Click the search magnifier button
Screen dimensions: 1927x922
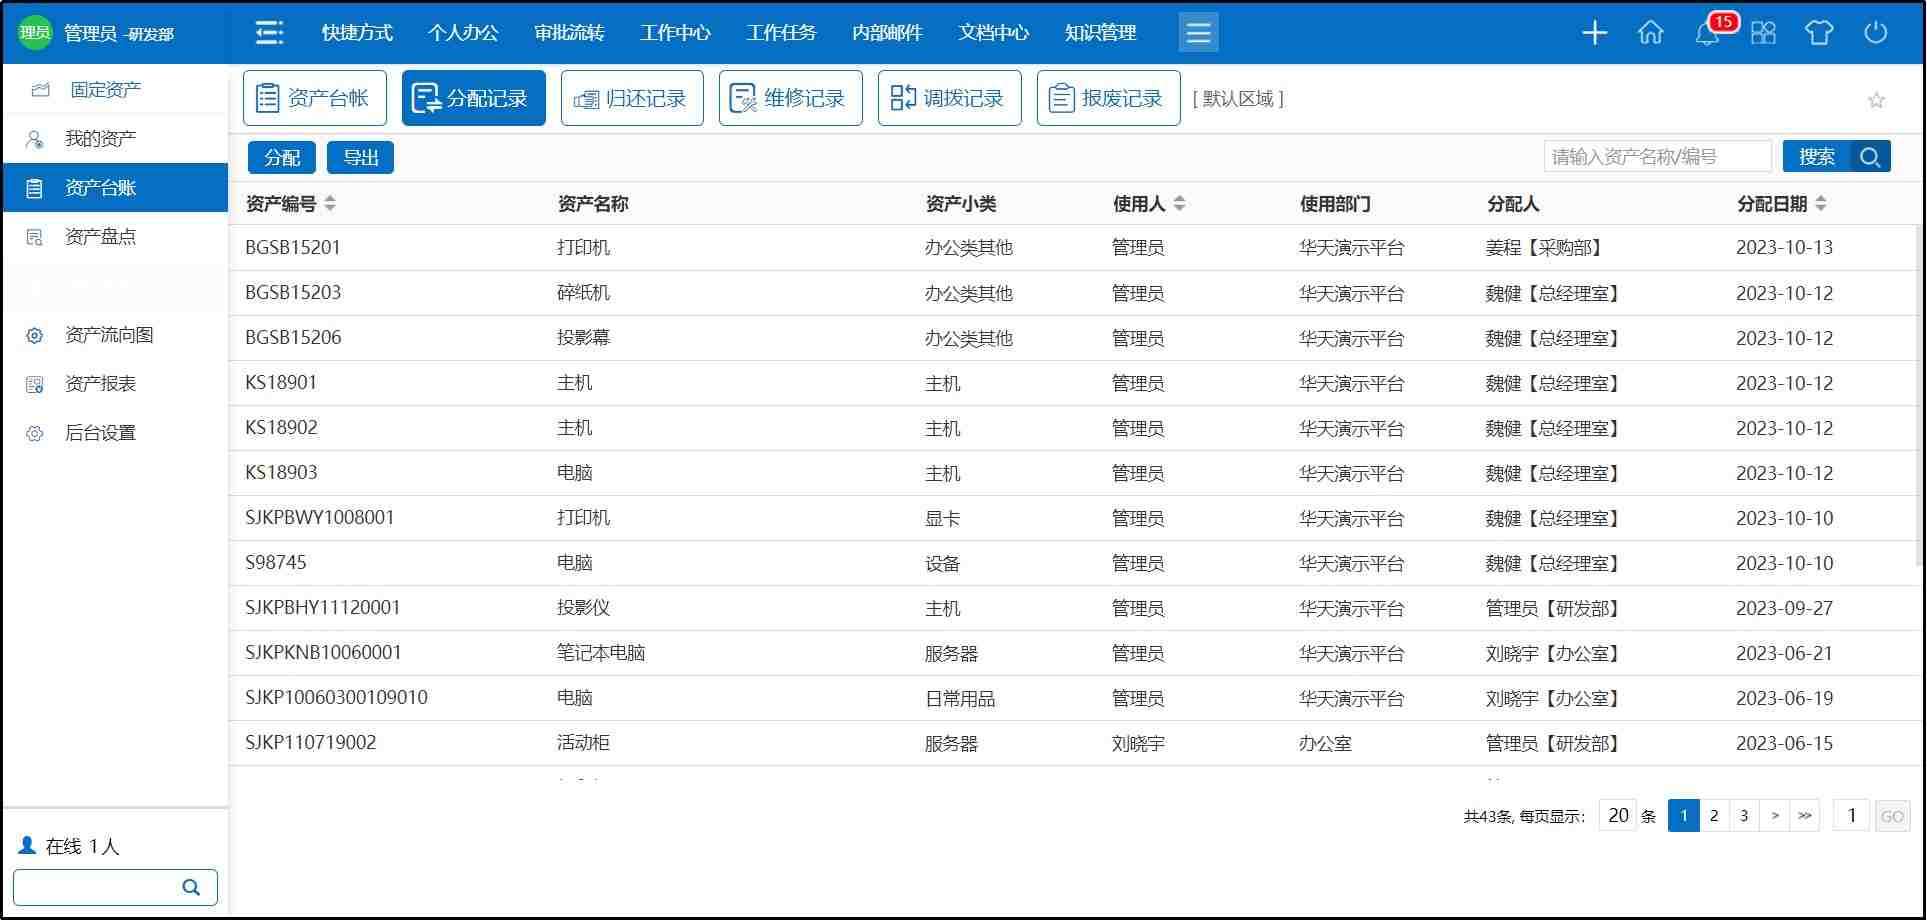click(1870, 157)
